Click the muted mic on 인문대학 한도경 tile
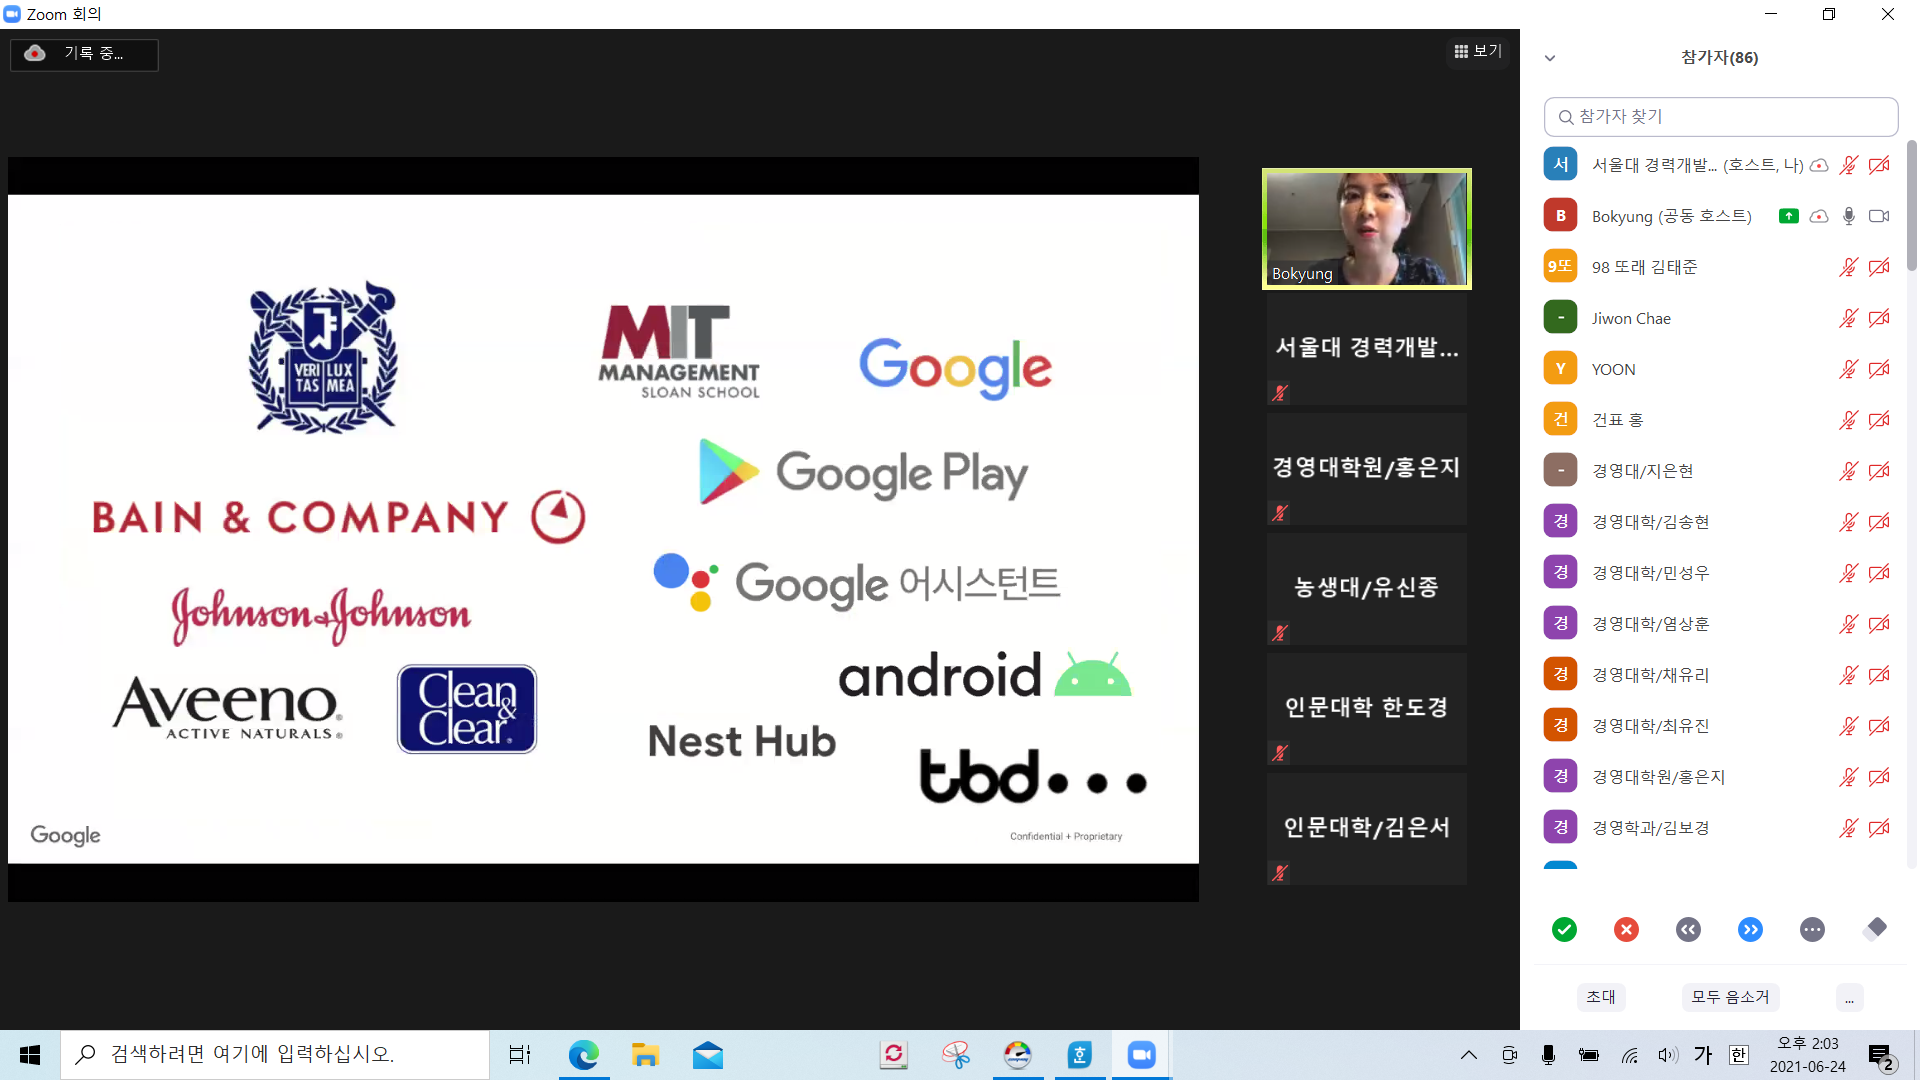Viewport: 1920px width, 1080px height. [x=1279, y=753]
